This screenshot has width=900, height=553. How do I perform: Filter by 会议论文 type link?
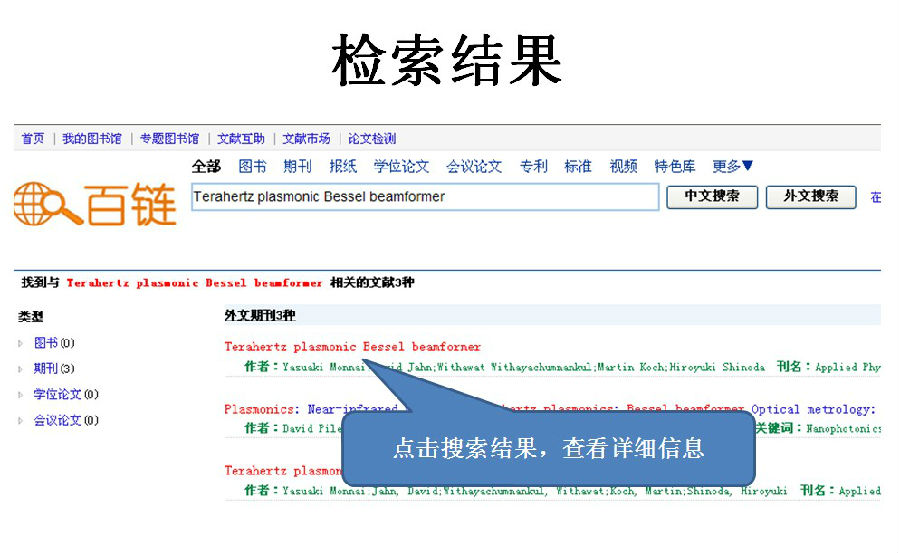57,420
